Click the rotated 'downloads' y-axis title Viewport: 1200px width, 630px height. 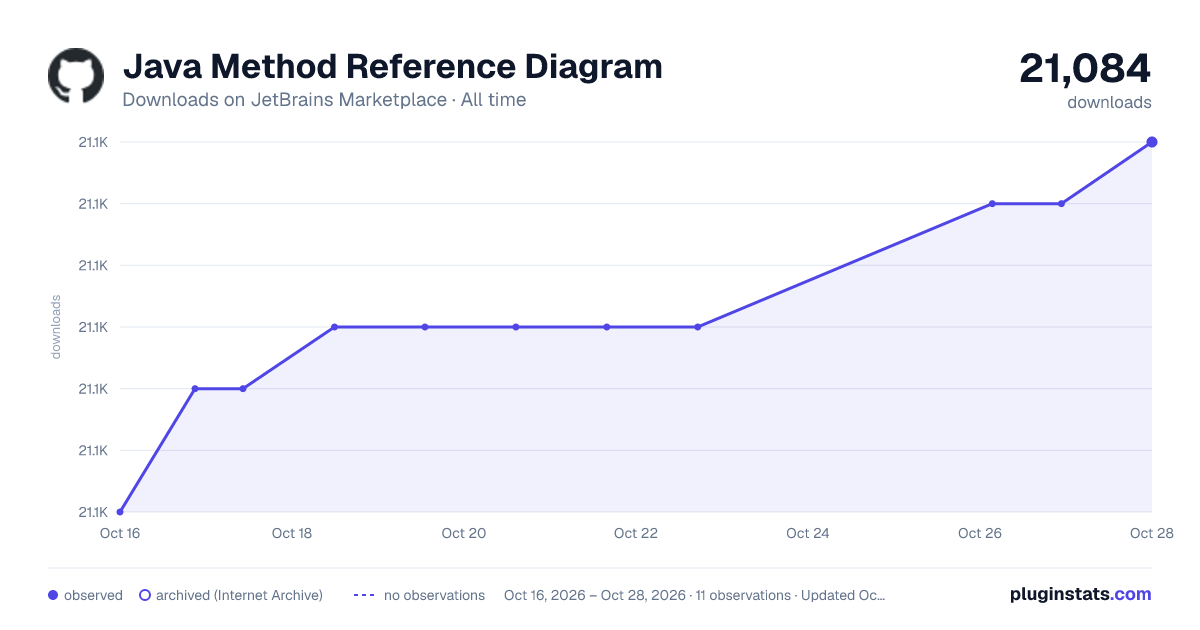pos(56,327)
